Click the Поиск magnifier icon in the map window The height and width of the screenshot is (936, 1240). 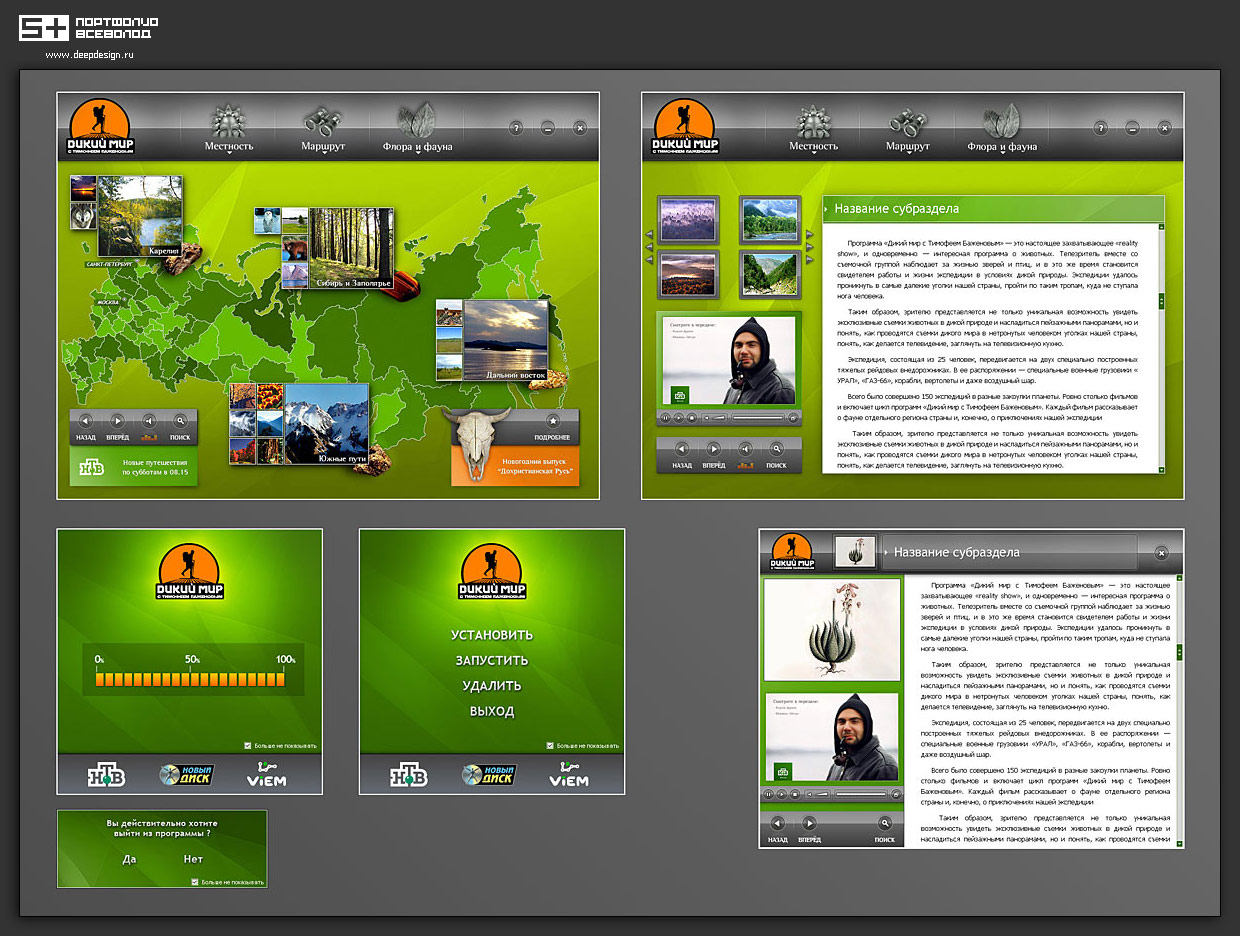[x=180, y=421]
